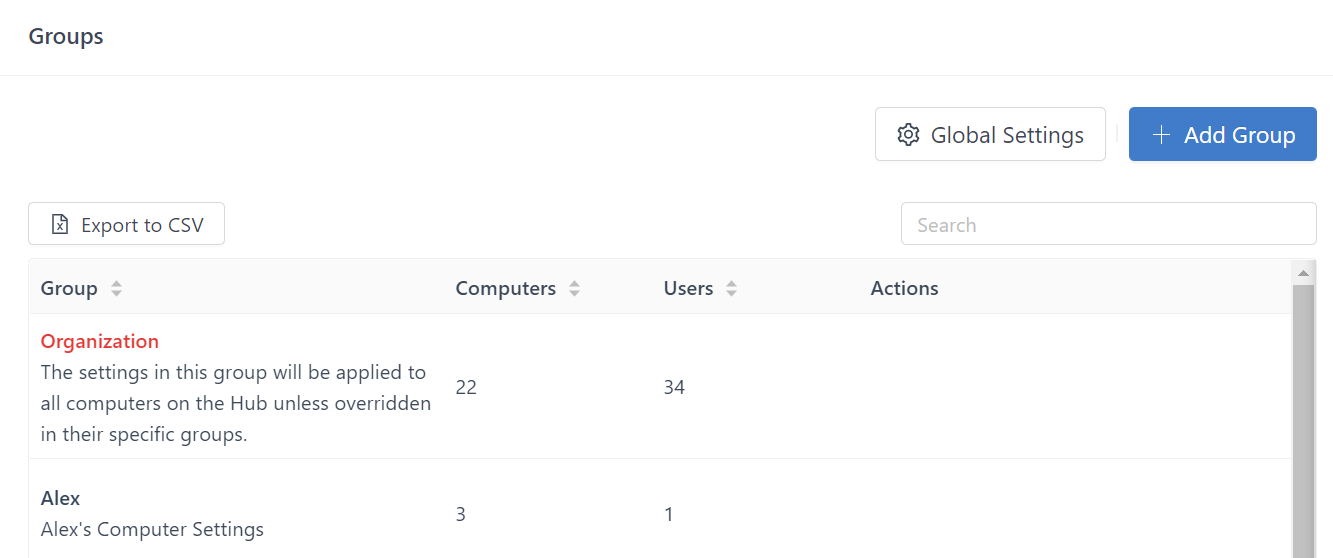Click the Organization computer count of 22
The height and width of the screenshot is (558, 1333).
tap(466, 387)
